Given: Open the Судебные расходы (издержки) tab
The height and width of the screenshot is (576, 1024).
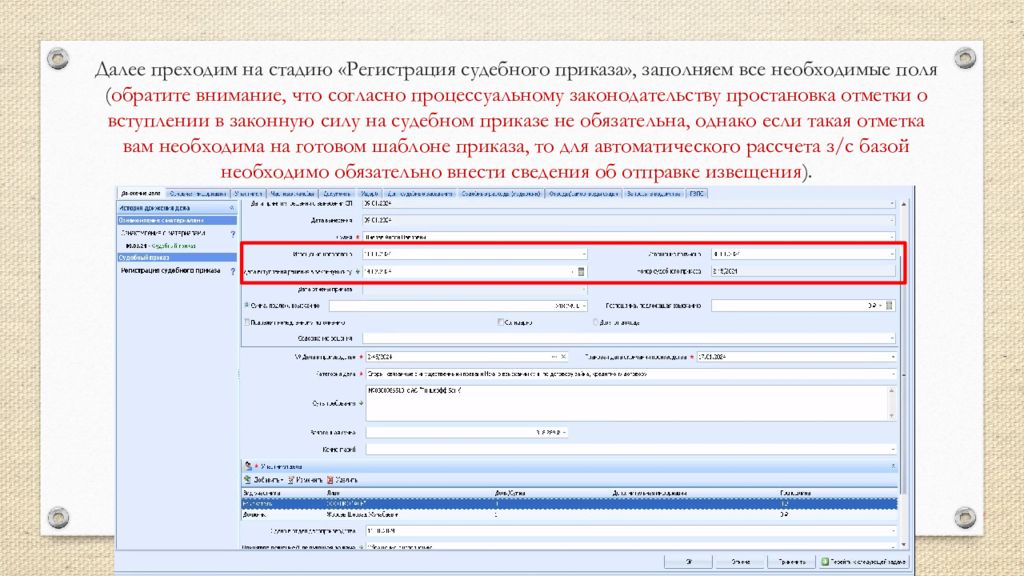Looking at the screenshot, I should (501, 194).
